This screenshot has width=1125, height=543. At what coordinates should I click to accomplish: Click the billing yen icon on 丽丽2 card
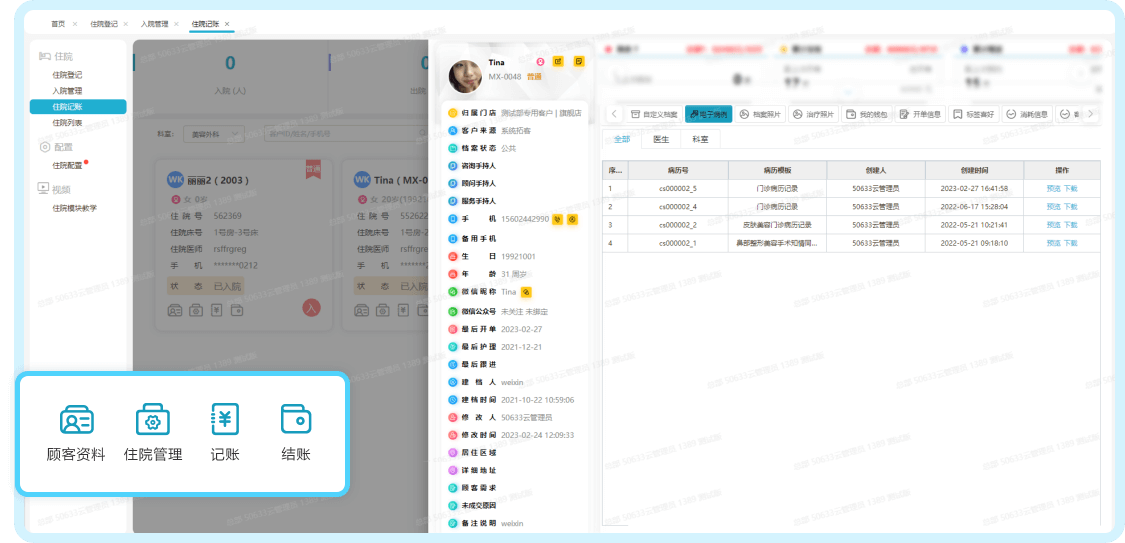216,311
